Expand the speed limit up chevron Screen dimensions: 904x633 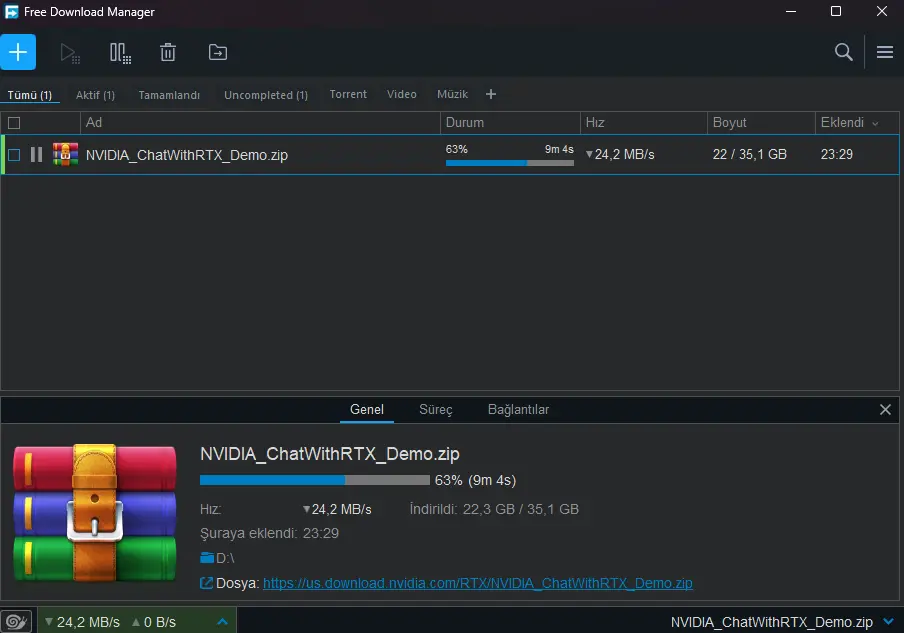(223, 621)
